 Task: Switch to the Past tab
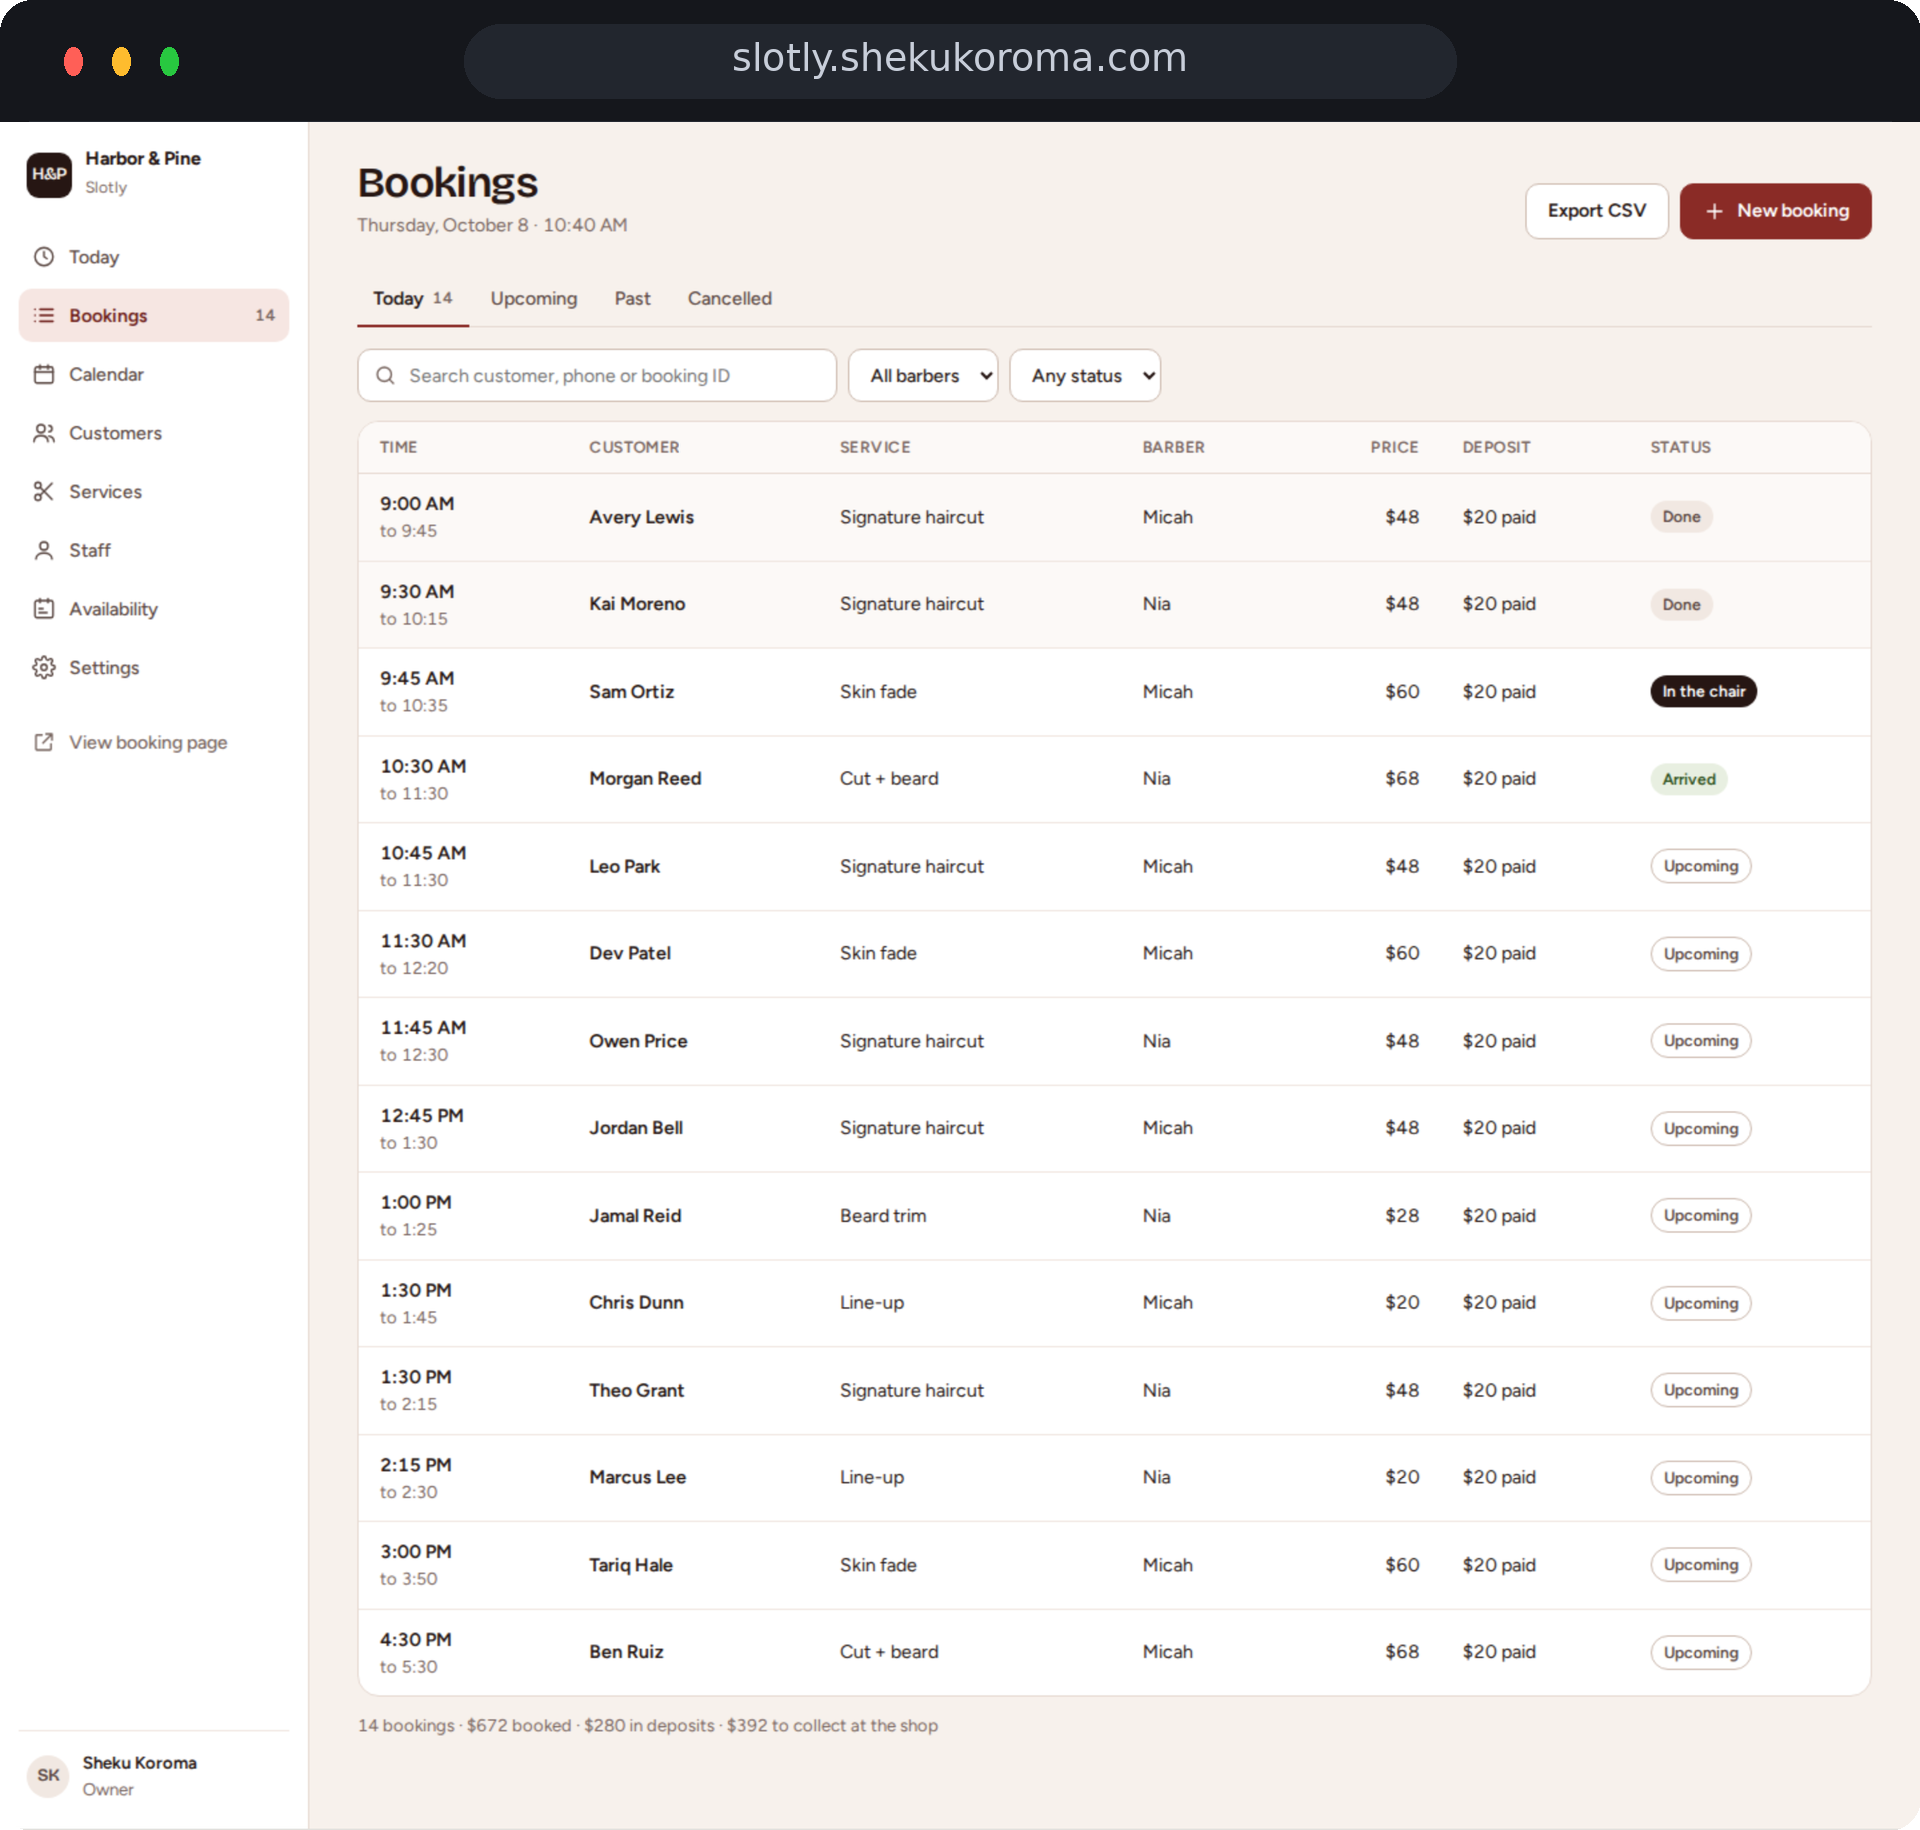click(632, 298)
